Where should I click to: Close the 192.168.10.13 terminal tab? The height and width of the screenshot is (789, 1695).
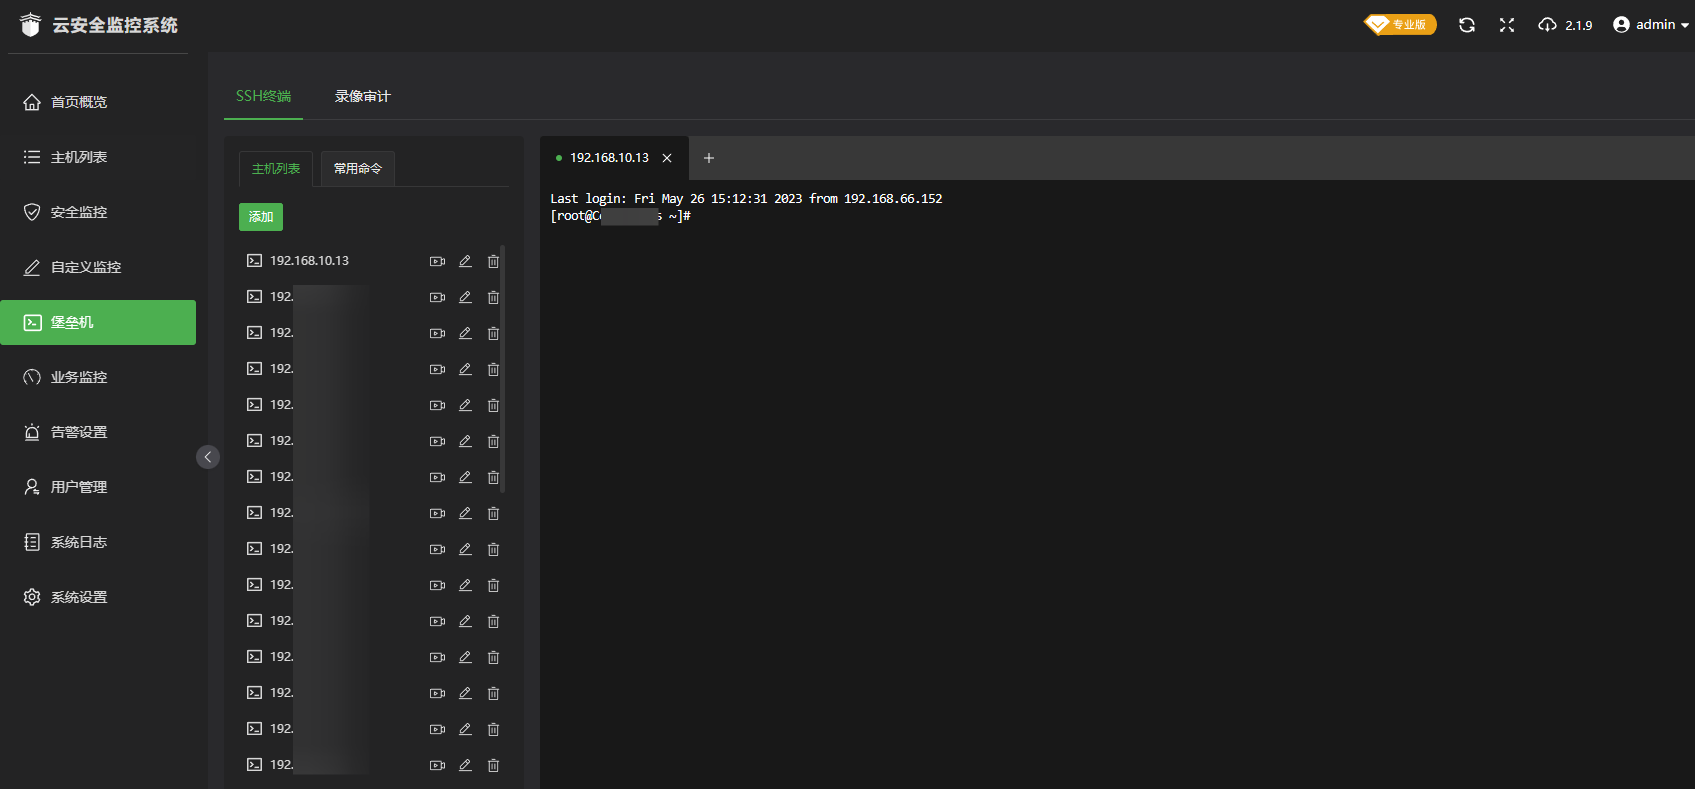point(667,158)
